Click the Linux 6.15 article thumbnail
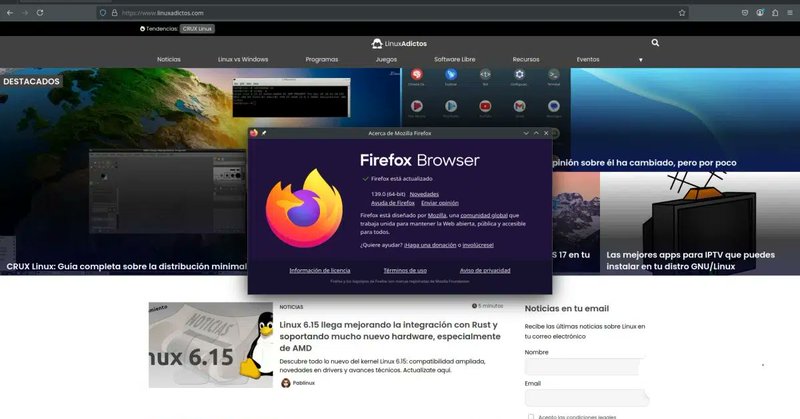 pyautogui.click(x=211, y=345)
